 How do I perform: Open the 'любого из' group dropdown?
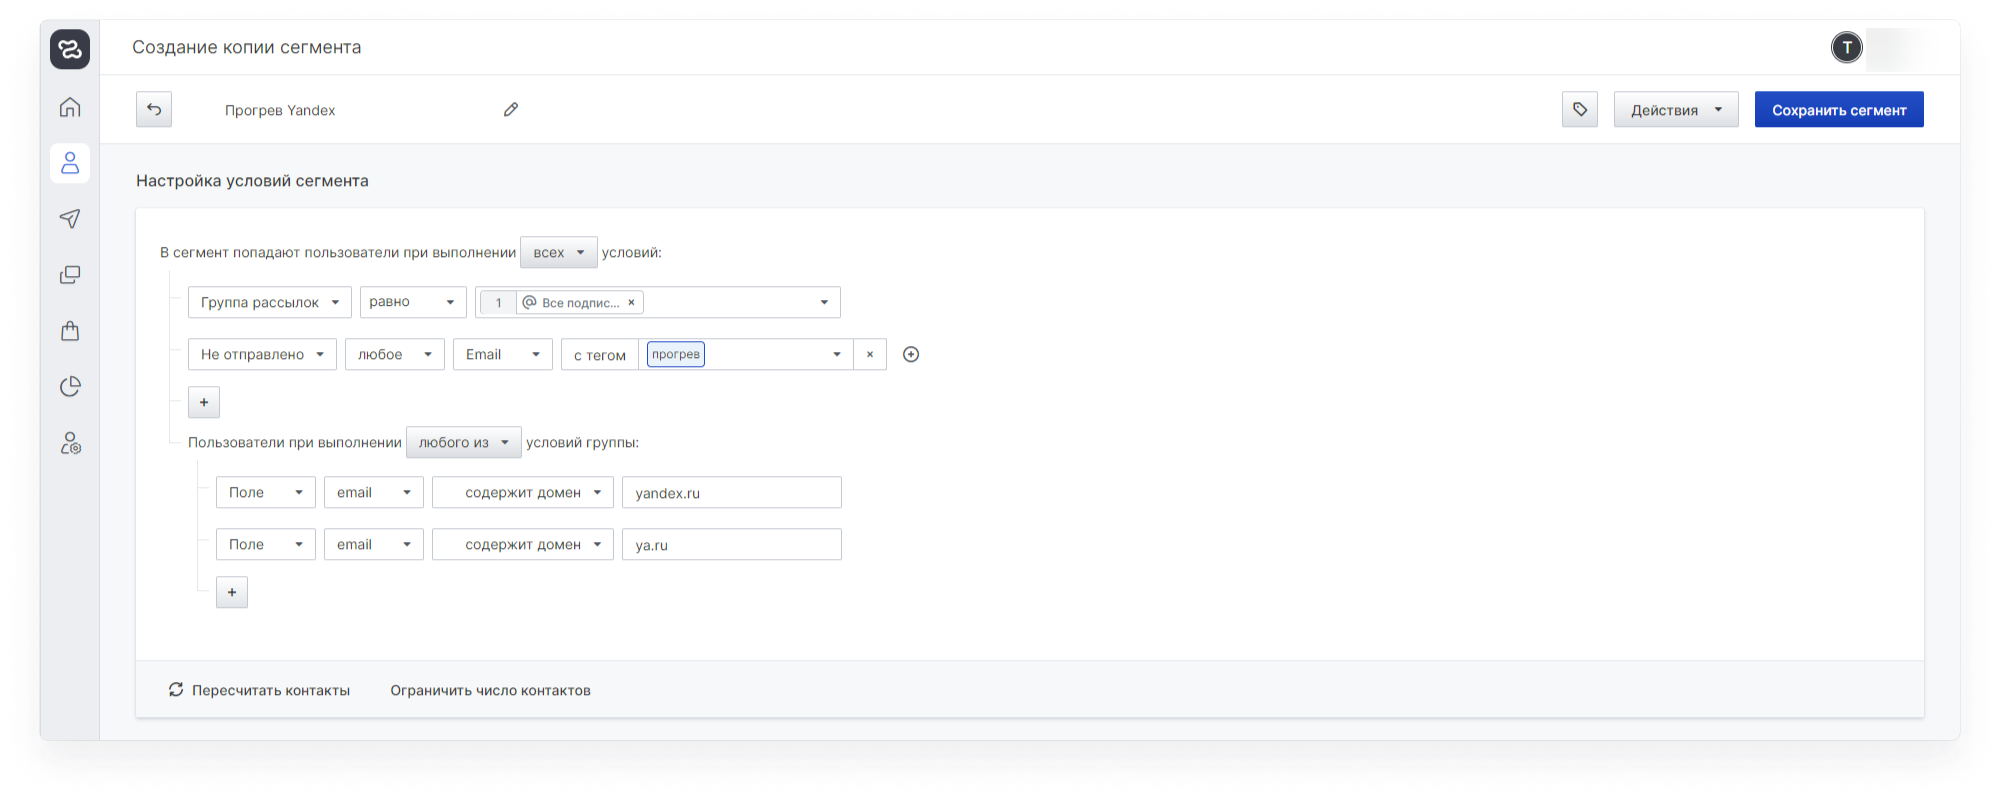coord(464,442)
